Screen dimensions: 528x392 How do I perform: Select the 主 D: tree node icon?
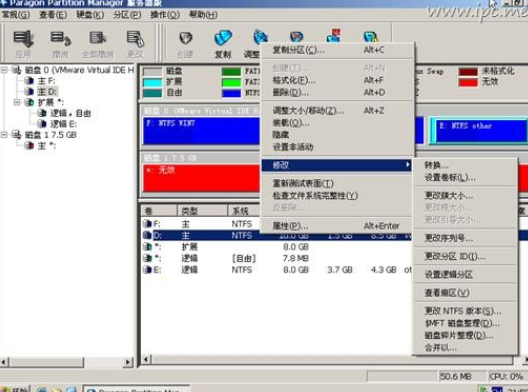click(x=30, y=91)
